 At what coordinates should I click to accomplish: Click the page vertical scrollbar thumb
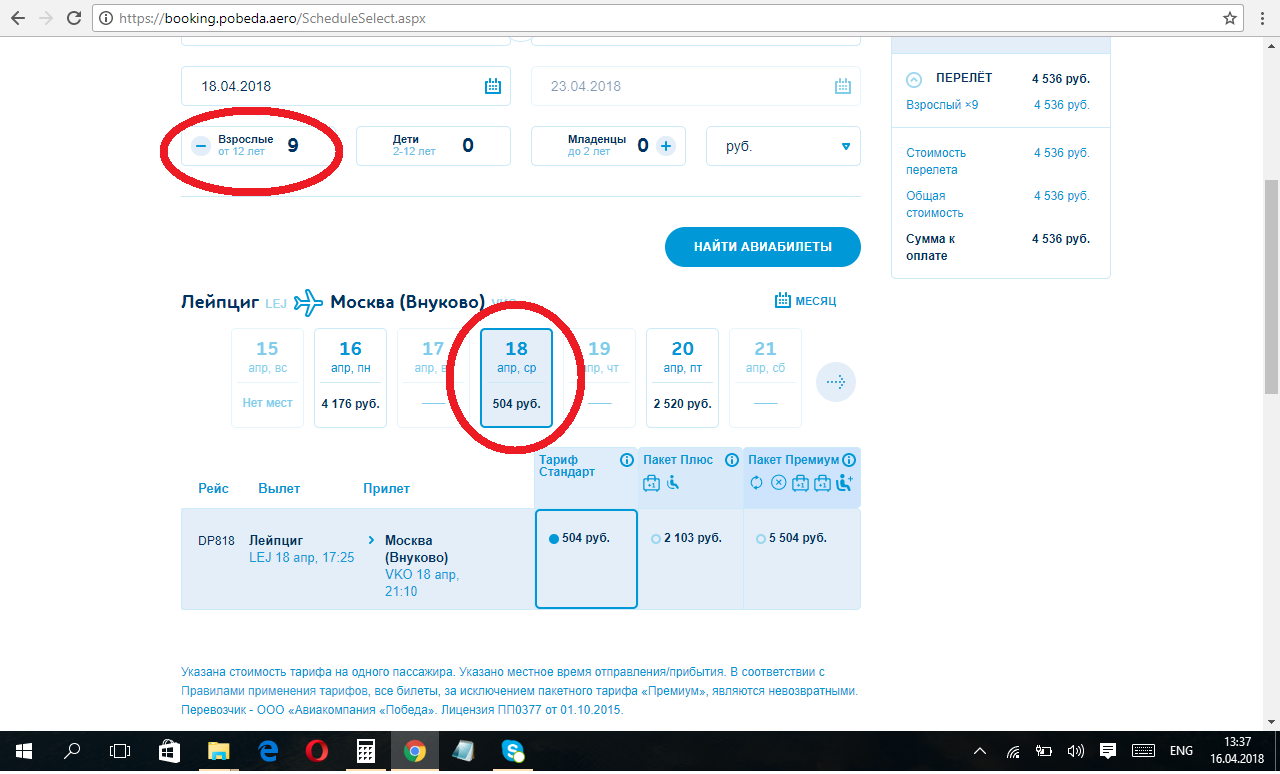point(1271,288)
